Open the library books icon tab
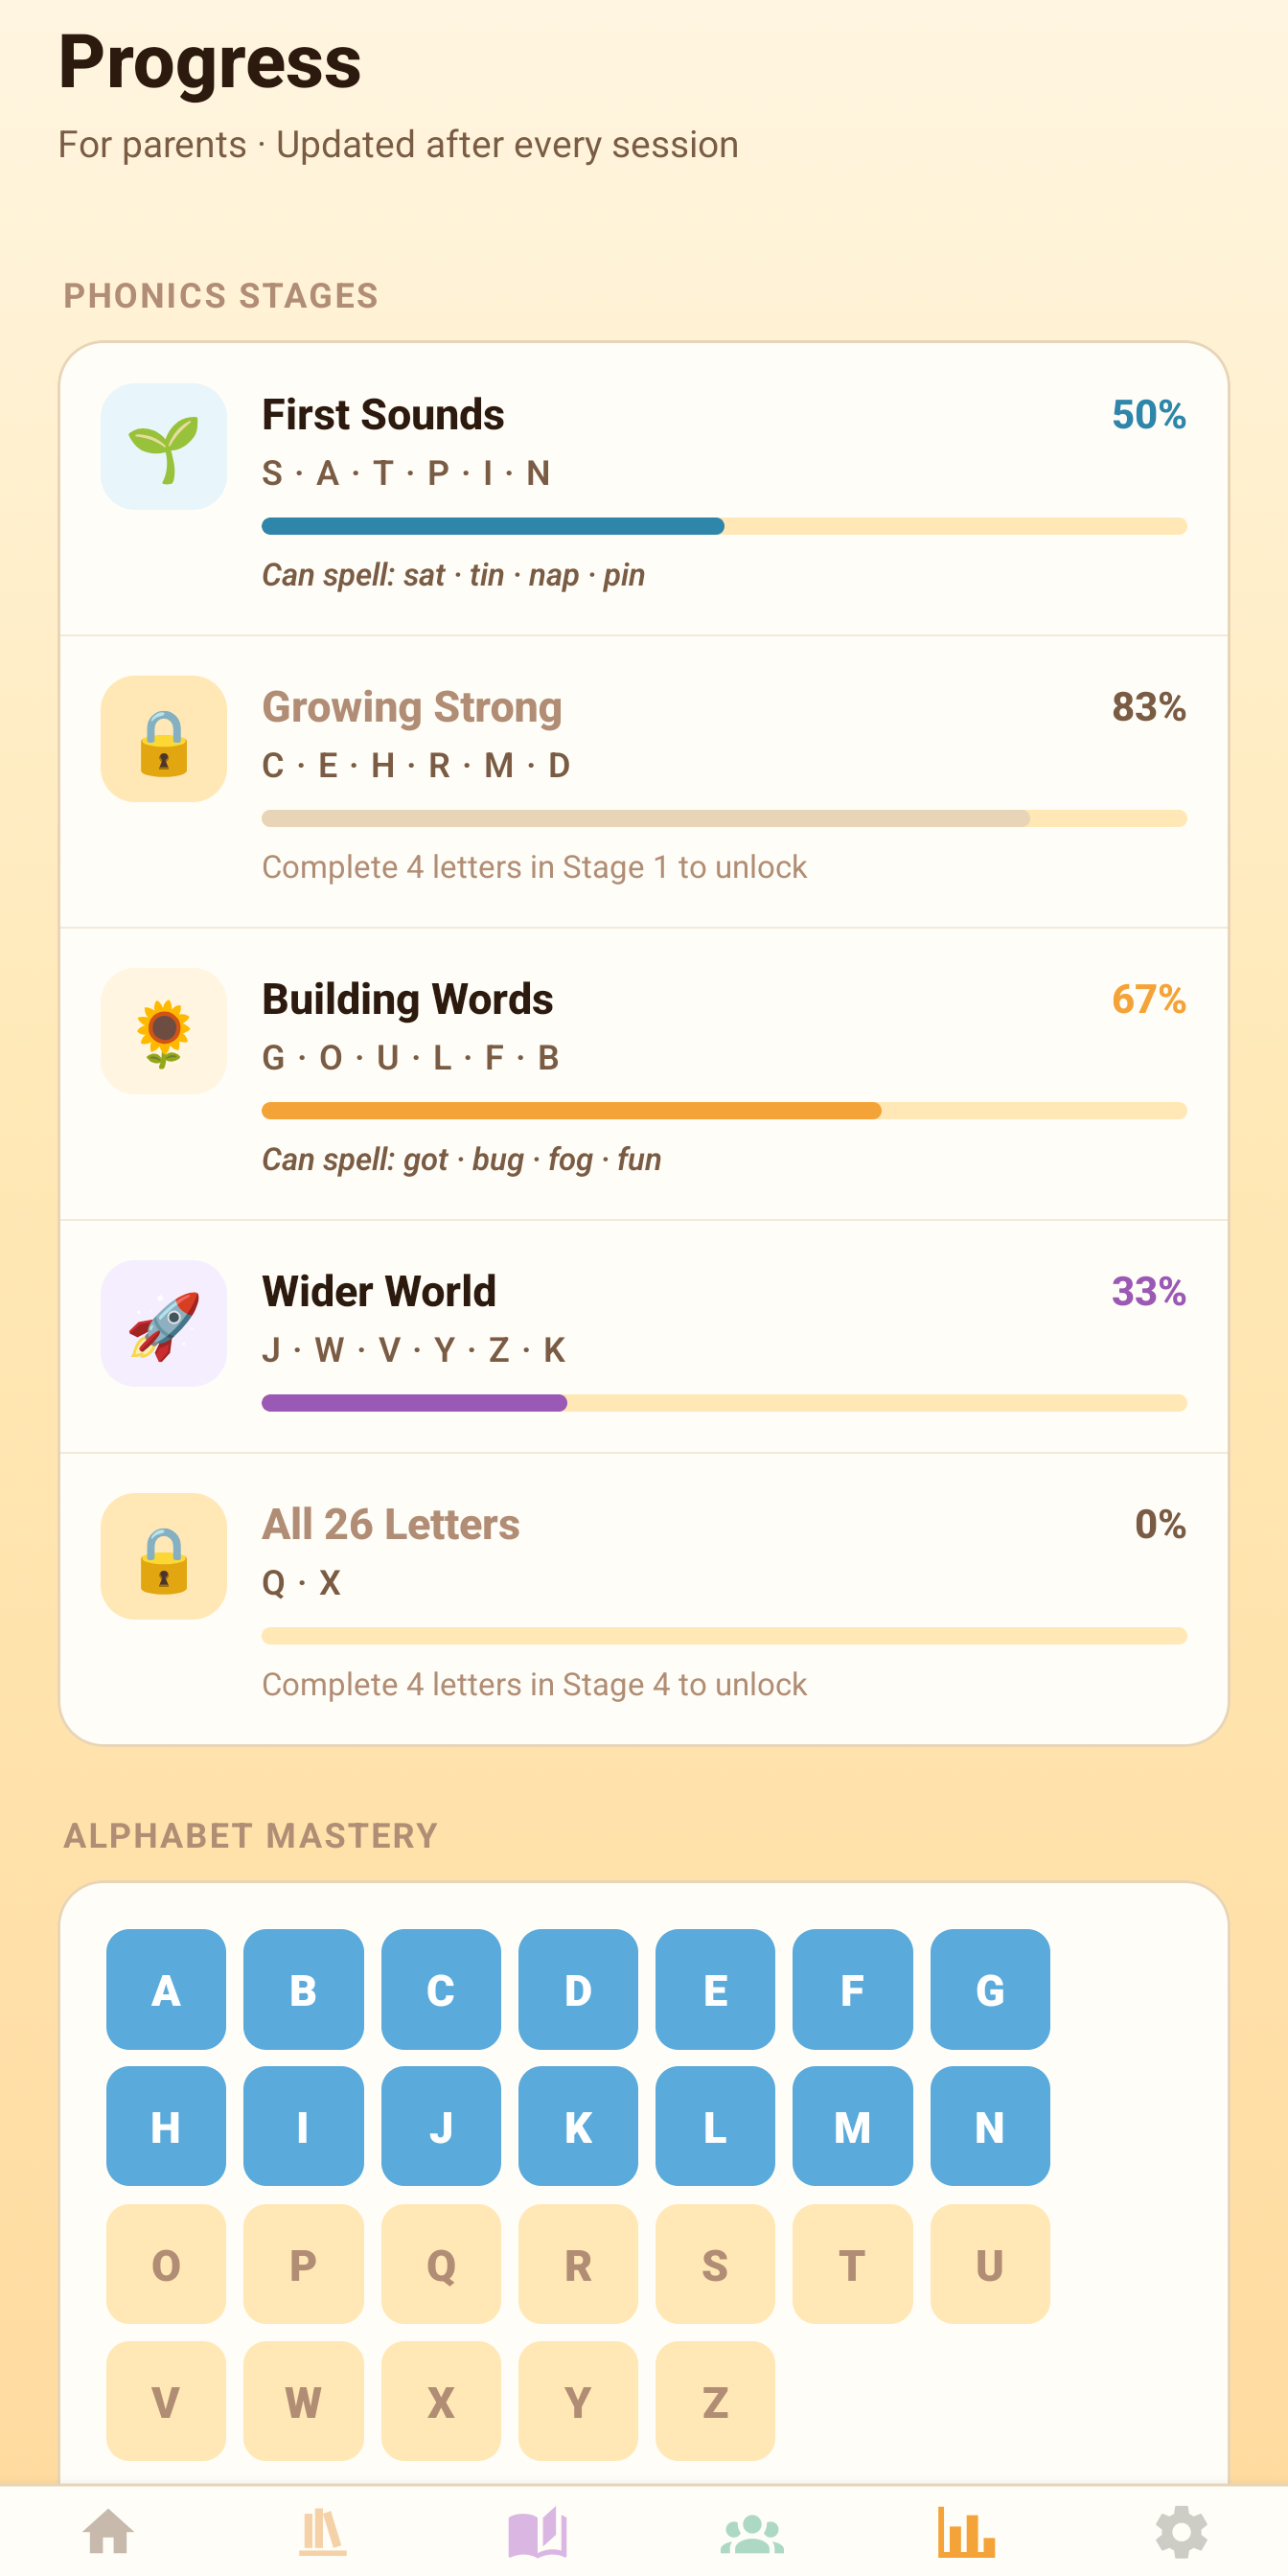 pyautogui.click(x=323, y=2531)
